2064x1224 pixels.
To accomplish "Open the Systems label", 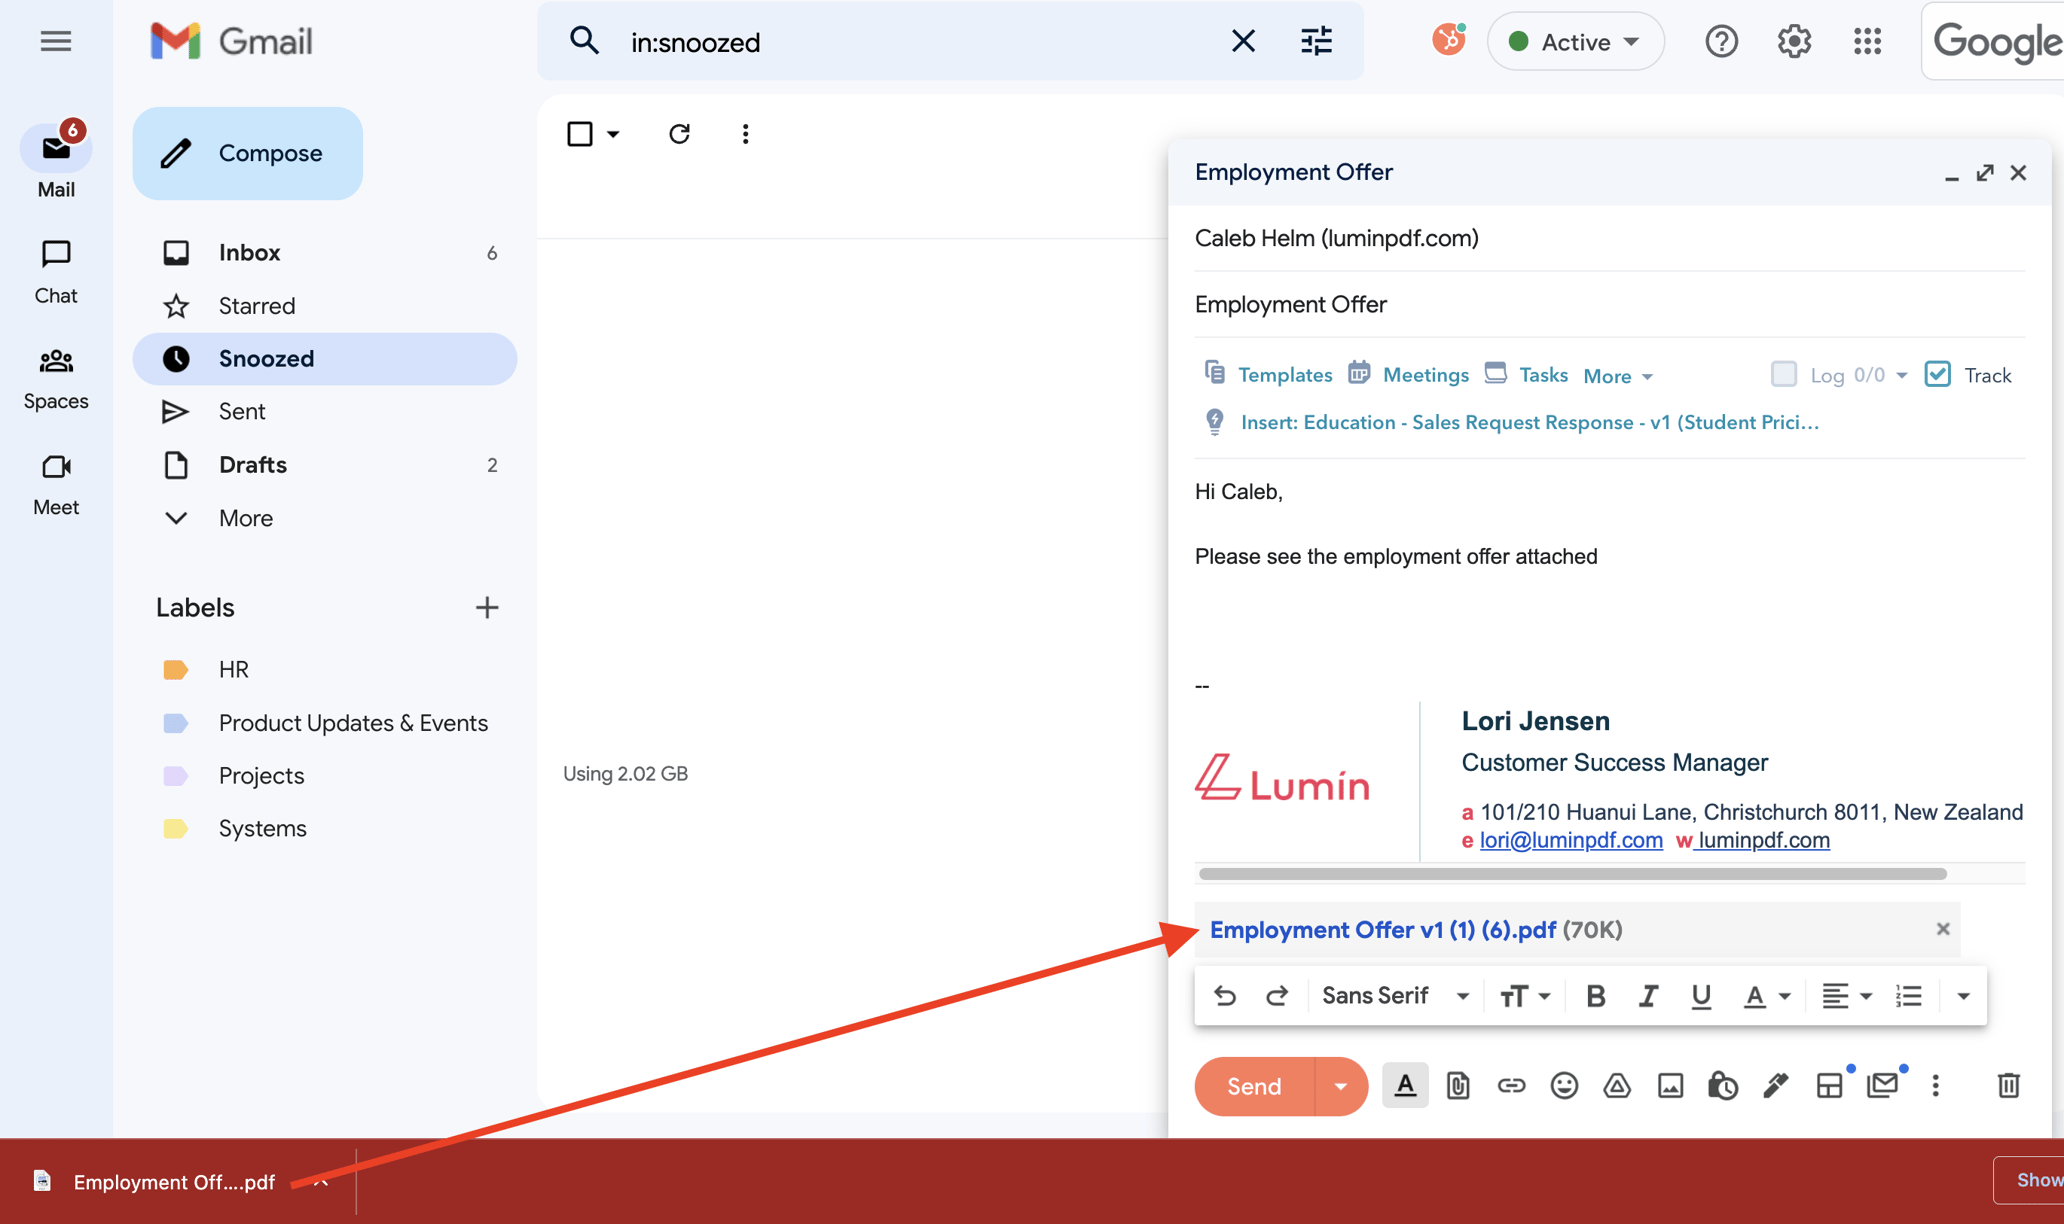I will tap(262, 828).
